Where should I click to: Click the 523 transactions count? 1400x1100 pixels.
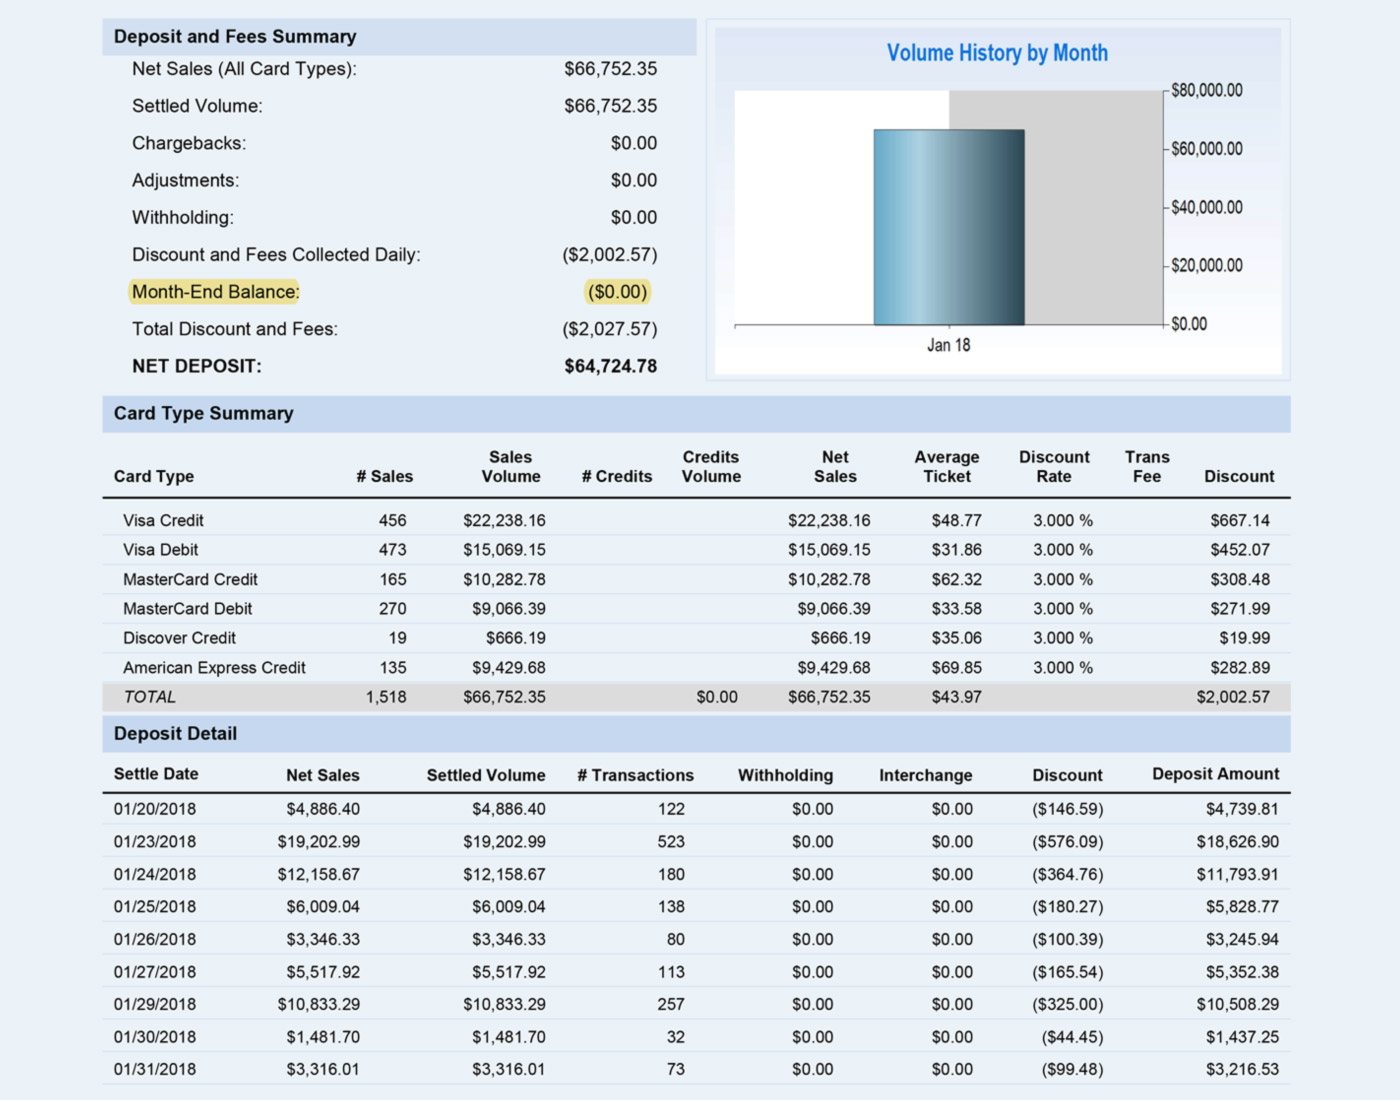671,842
